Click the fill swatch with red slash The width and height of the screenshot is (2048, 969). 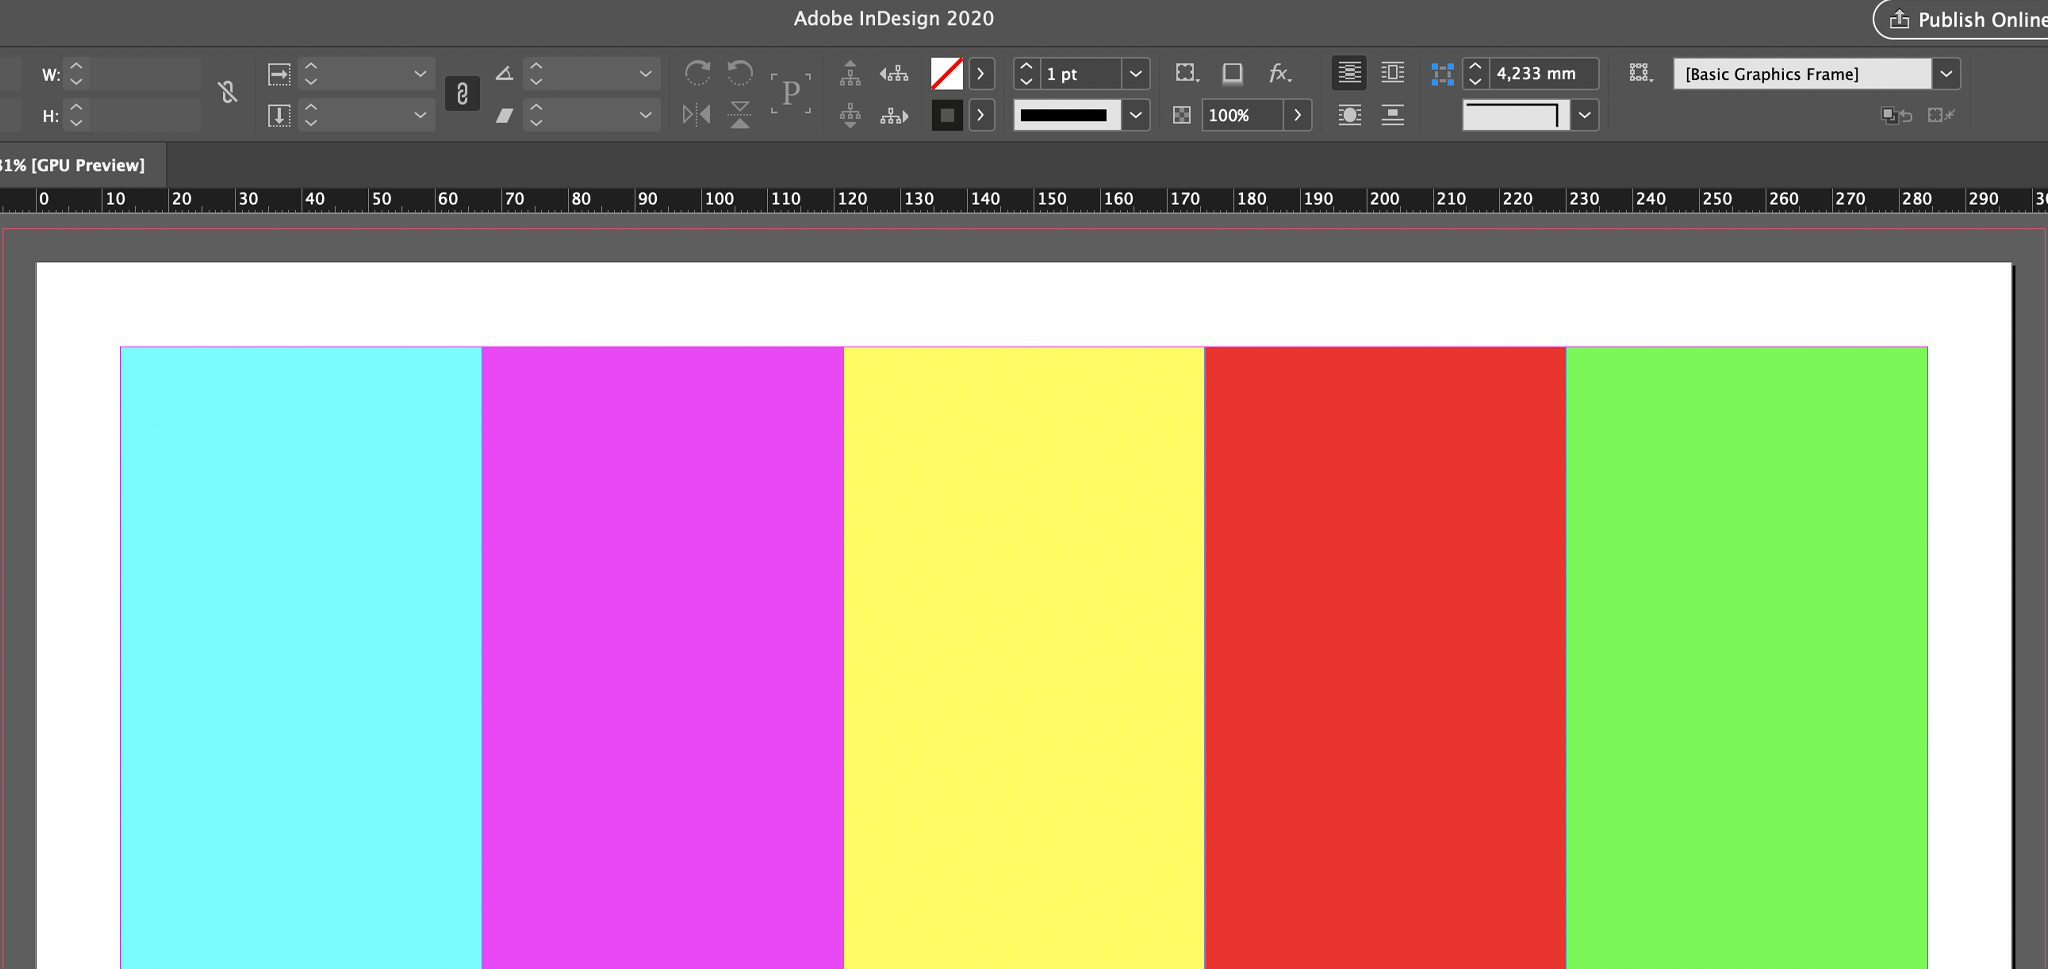(947, 73)
